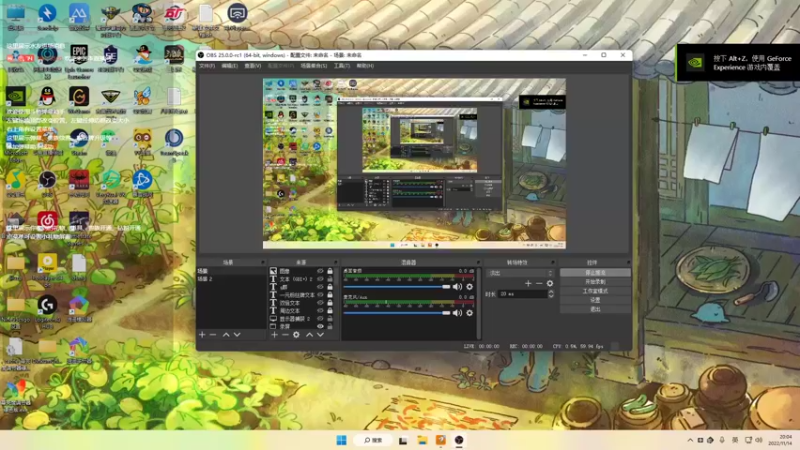The height and width of the screenshot is (450, 800).
Task: Open the 帮助(H) Help menu
Action: point(365,66)
